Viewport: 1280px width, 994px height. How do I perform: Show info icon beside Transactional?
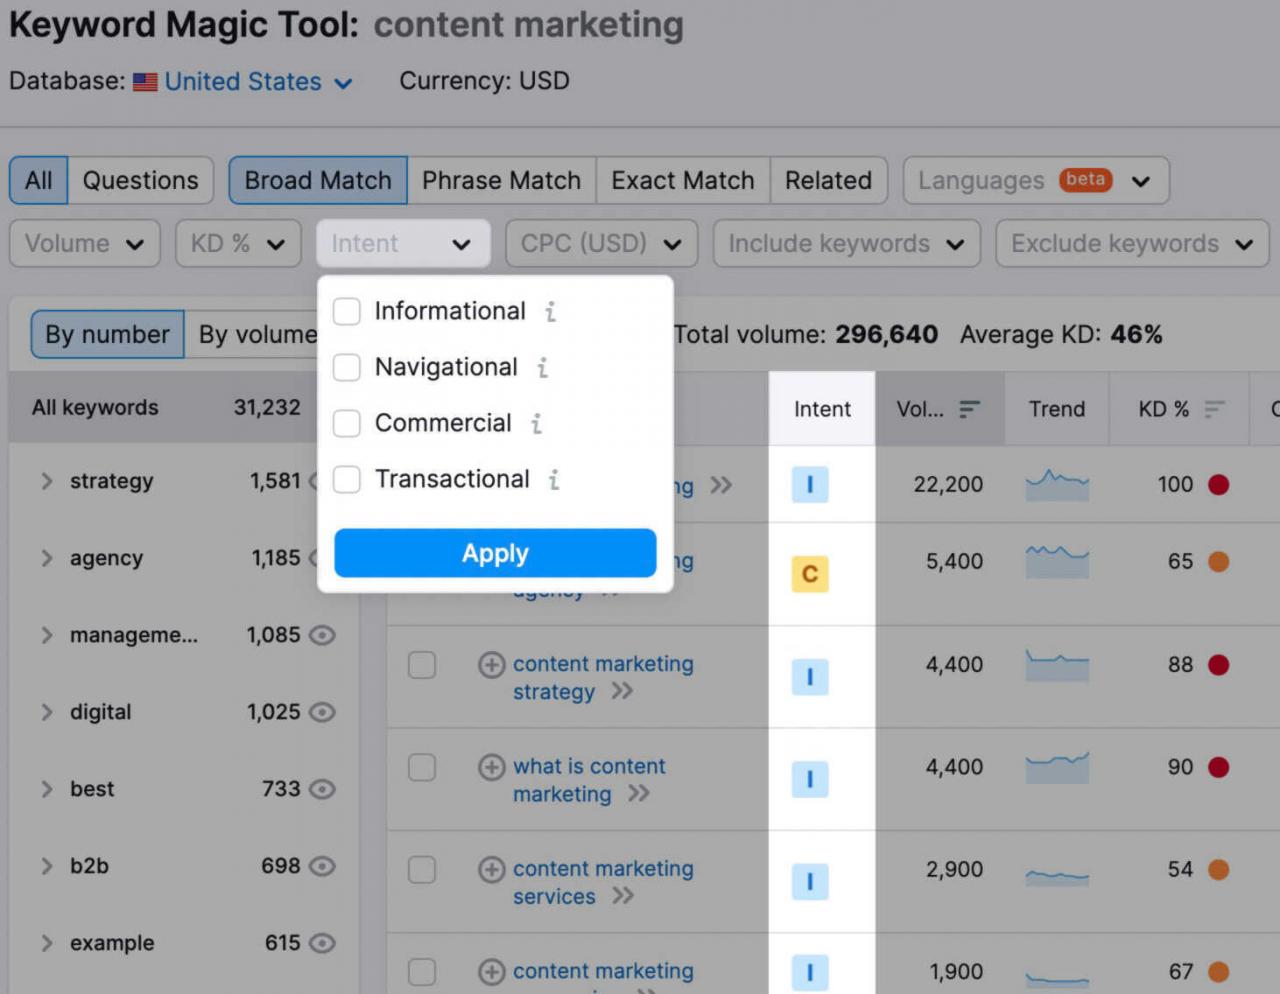point(553,480)
